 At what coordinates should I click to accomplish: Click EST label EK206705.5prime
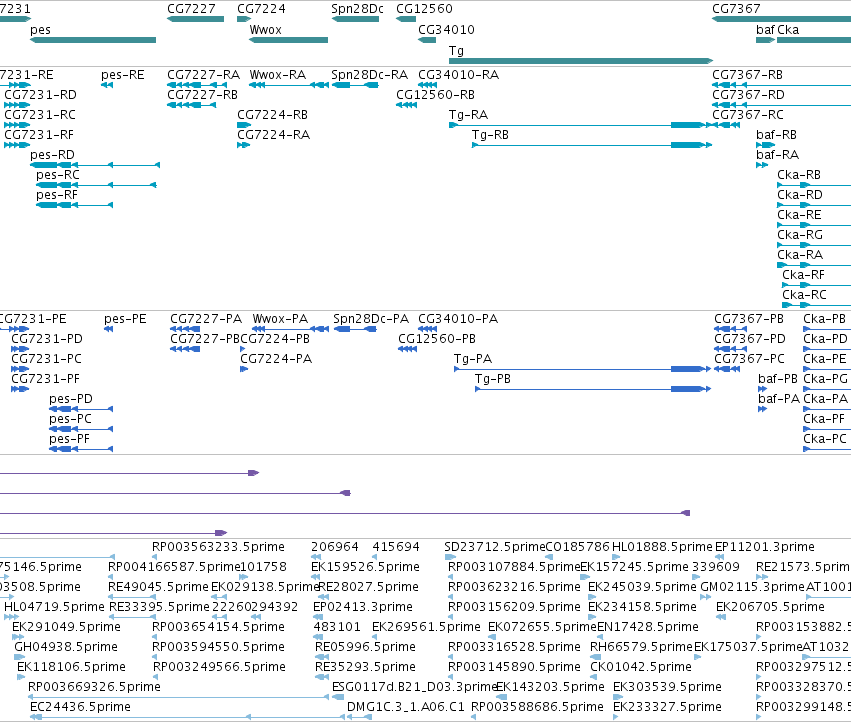(x=770, y=606)
